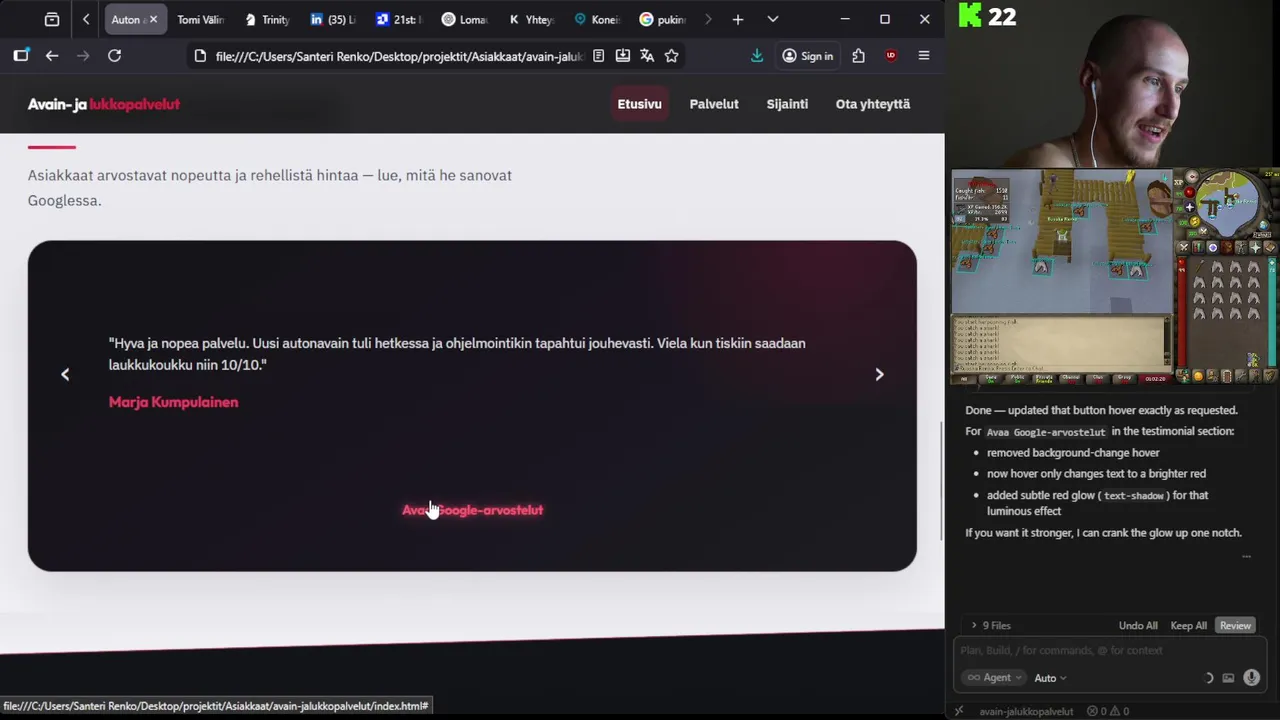Open the Sijainti navigation item
The height and width of the screenshot is (720, 1280).
pyautogui.click(x=787, y=104)
